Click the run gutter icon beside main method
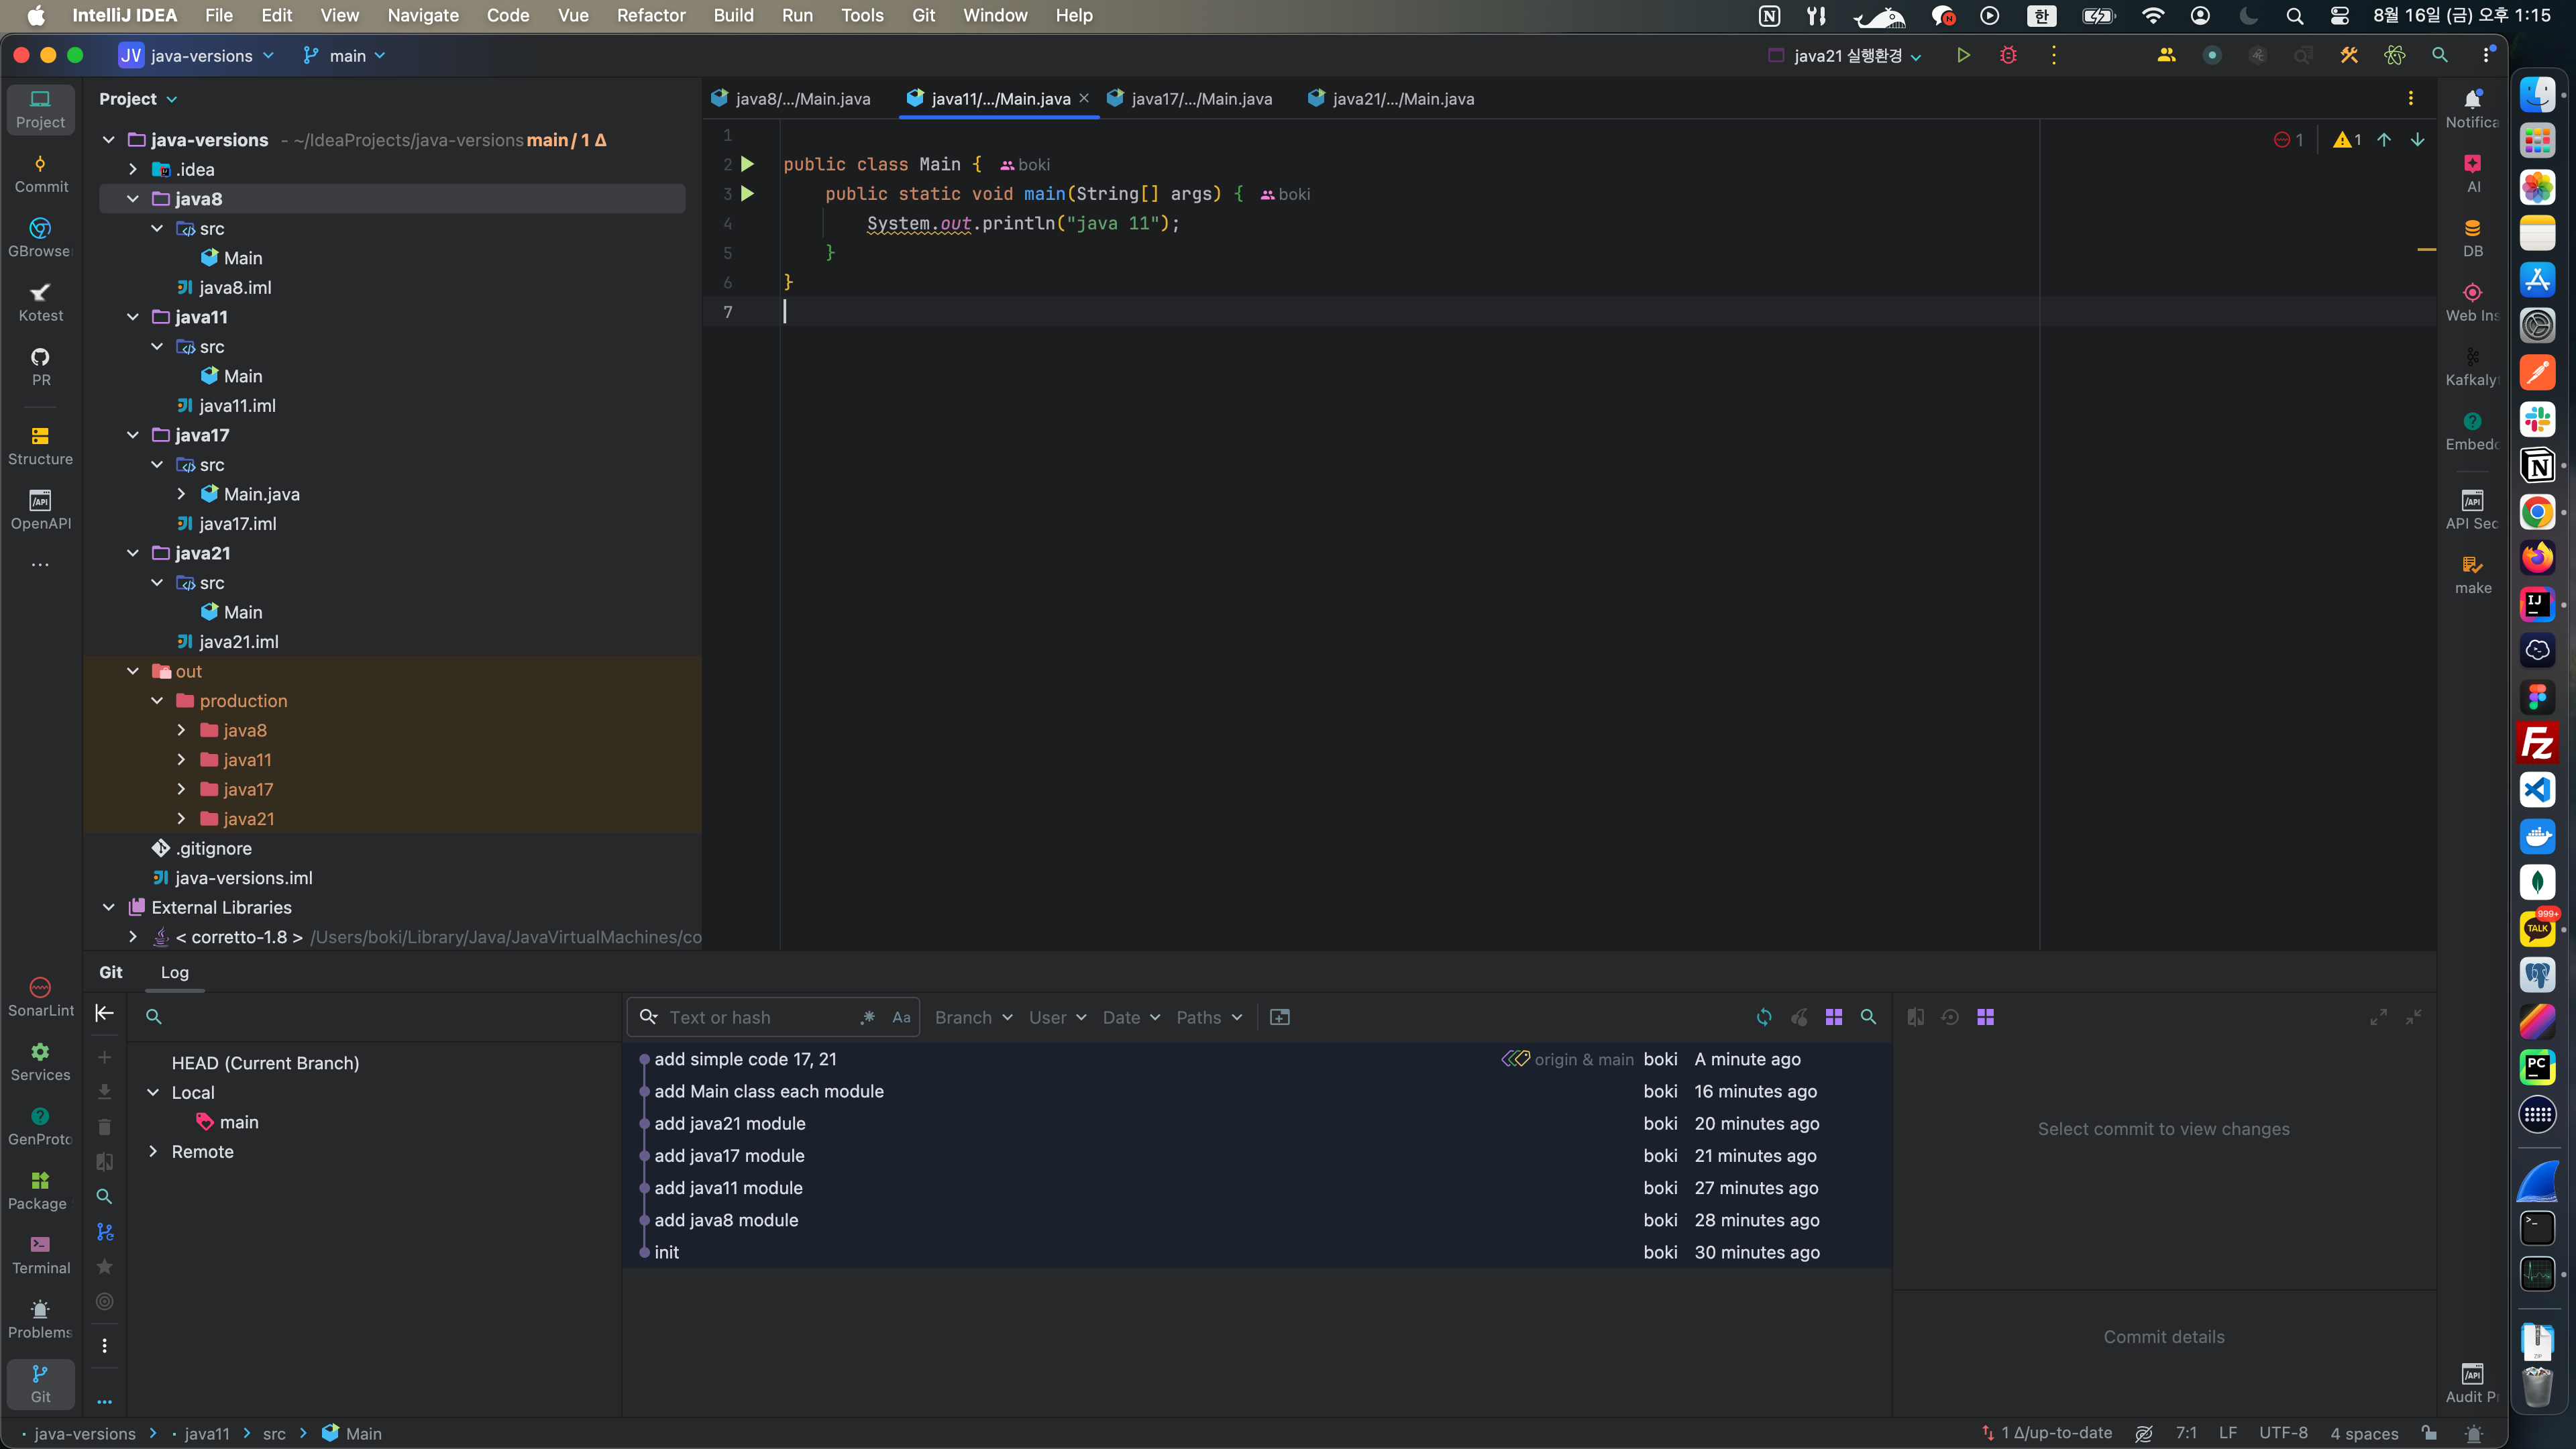Image resolution: width=2576 pixels, height=1449 pixels. point(747,194)
